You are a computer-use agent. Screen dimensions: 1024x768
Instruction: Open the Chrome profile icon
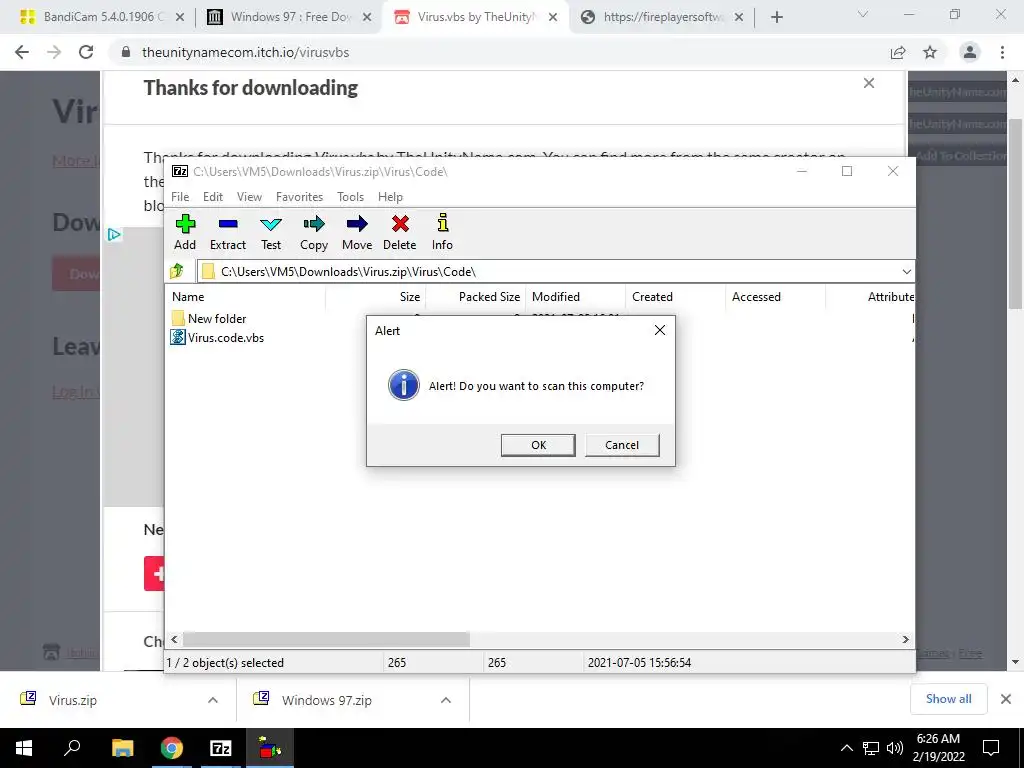click(970, 52)
